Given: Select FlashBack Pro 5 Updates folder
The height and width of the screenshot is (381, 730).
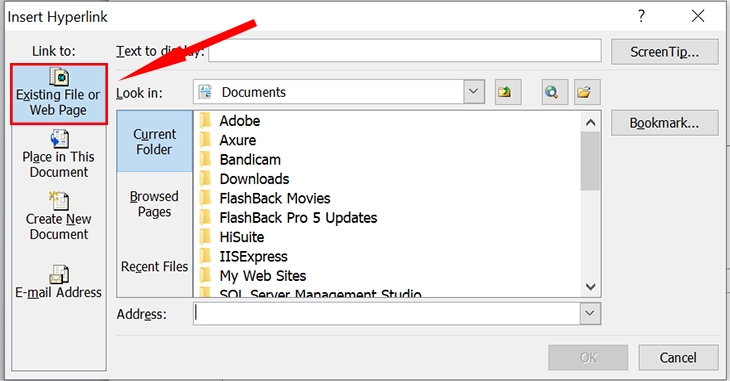Looking at the screenshot, I should [298, 218].
